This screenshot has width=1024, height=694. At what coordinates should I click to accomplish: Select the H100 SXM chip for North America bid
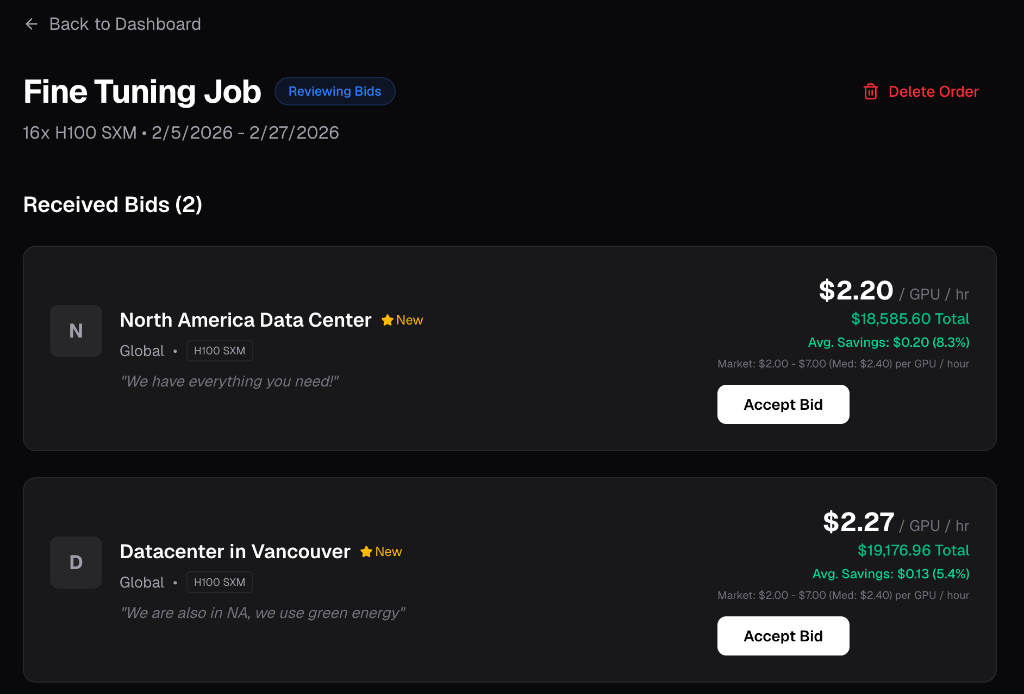pos(219,351)
